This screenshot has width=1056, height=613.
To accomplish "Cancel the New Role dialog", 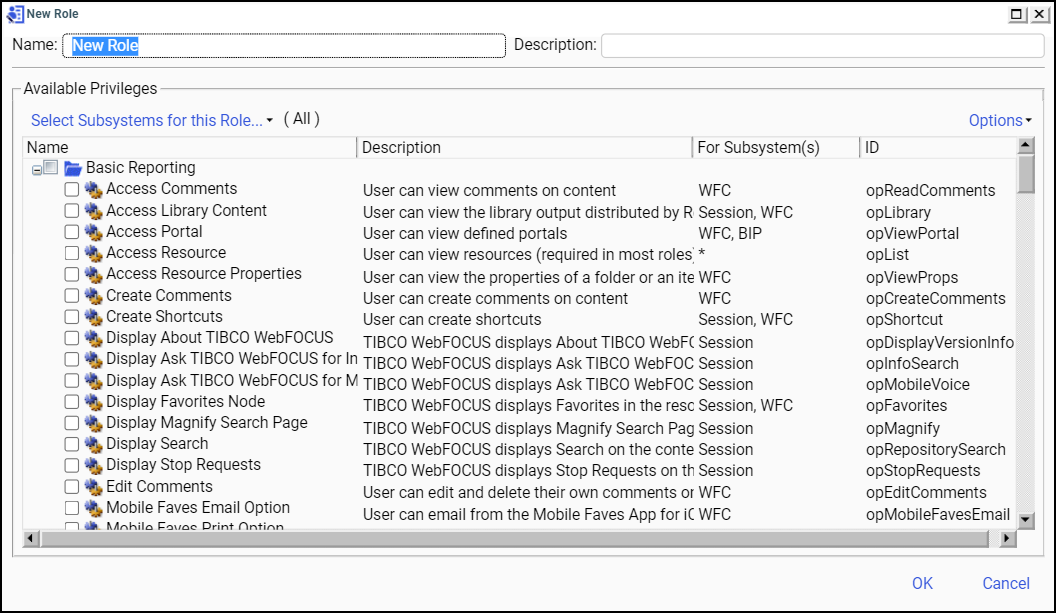I will 1006,583.
